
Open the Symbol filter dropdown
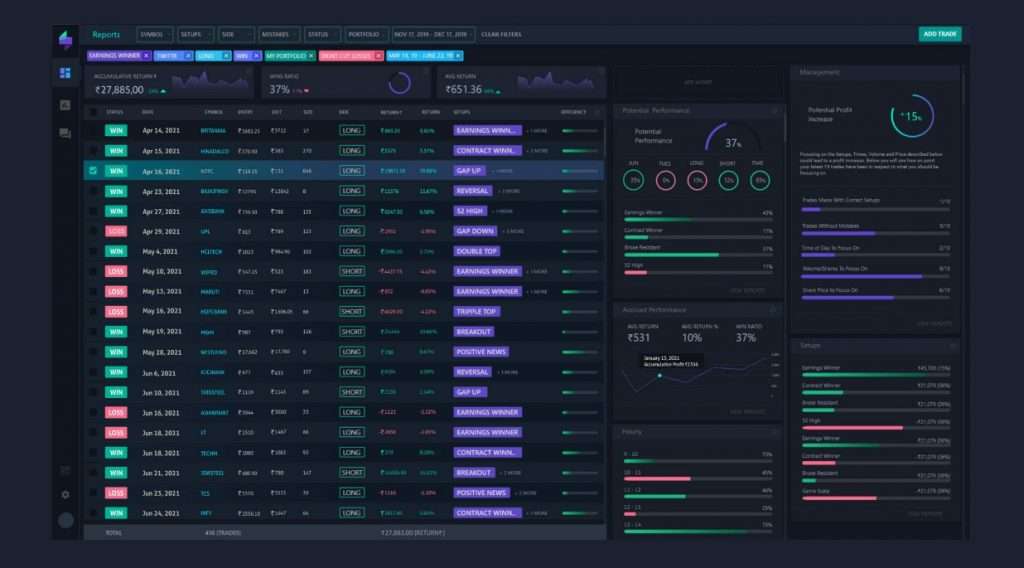155,35
